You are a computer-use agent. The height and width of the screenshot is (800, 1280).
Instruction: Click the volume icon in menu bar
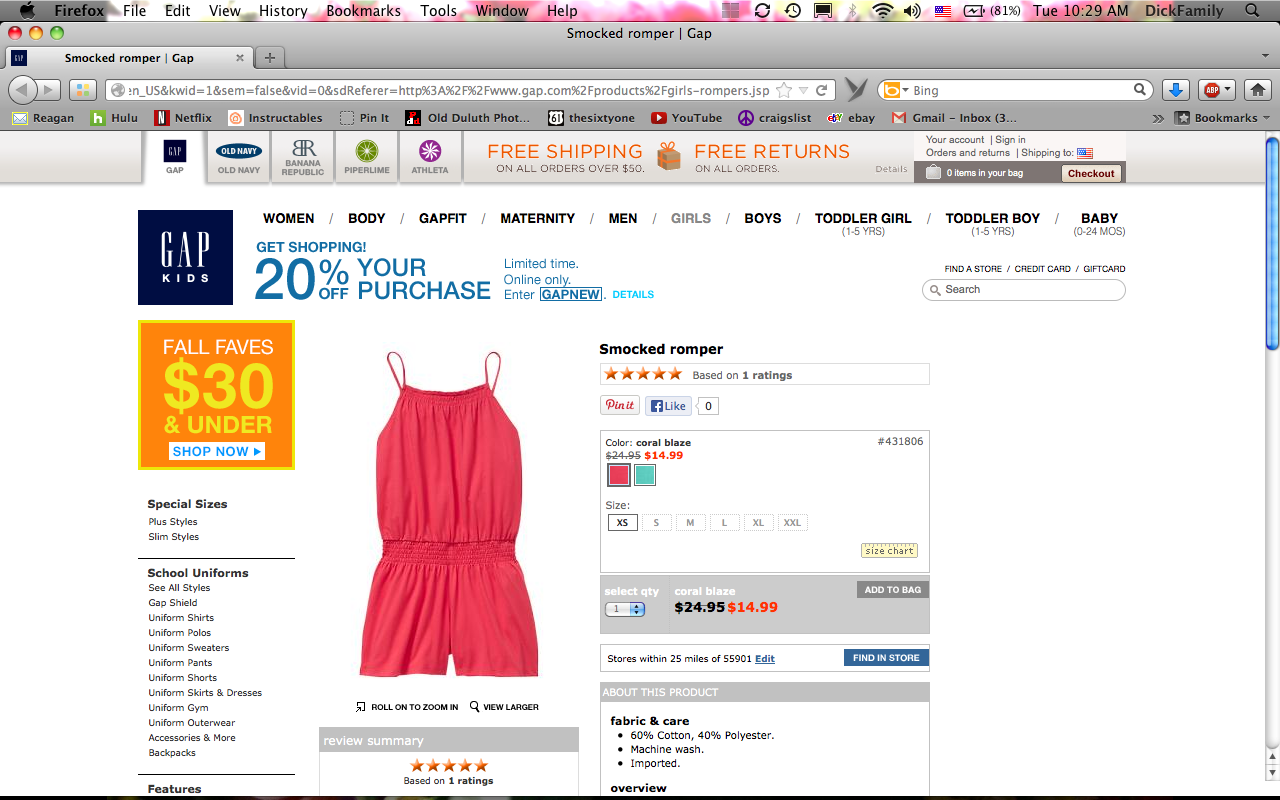pos(911,11)
